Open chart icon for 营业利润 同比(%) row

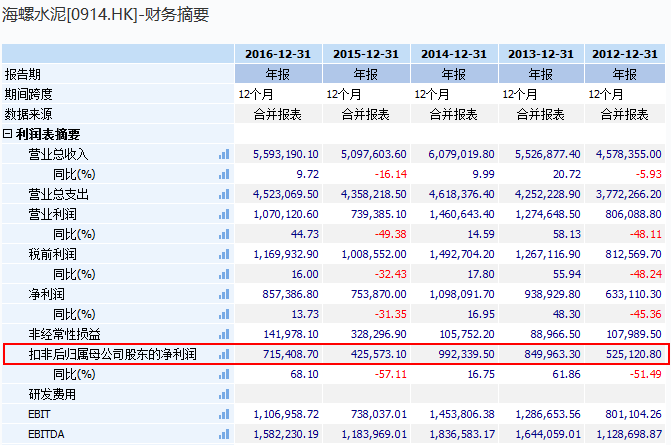pyautogui.click(x=224, y=234)
